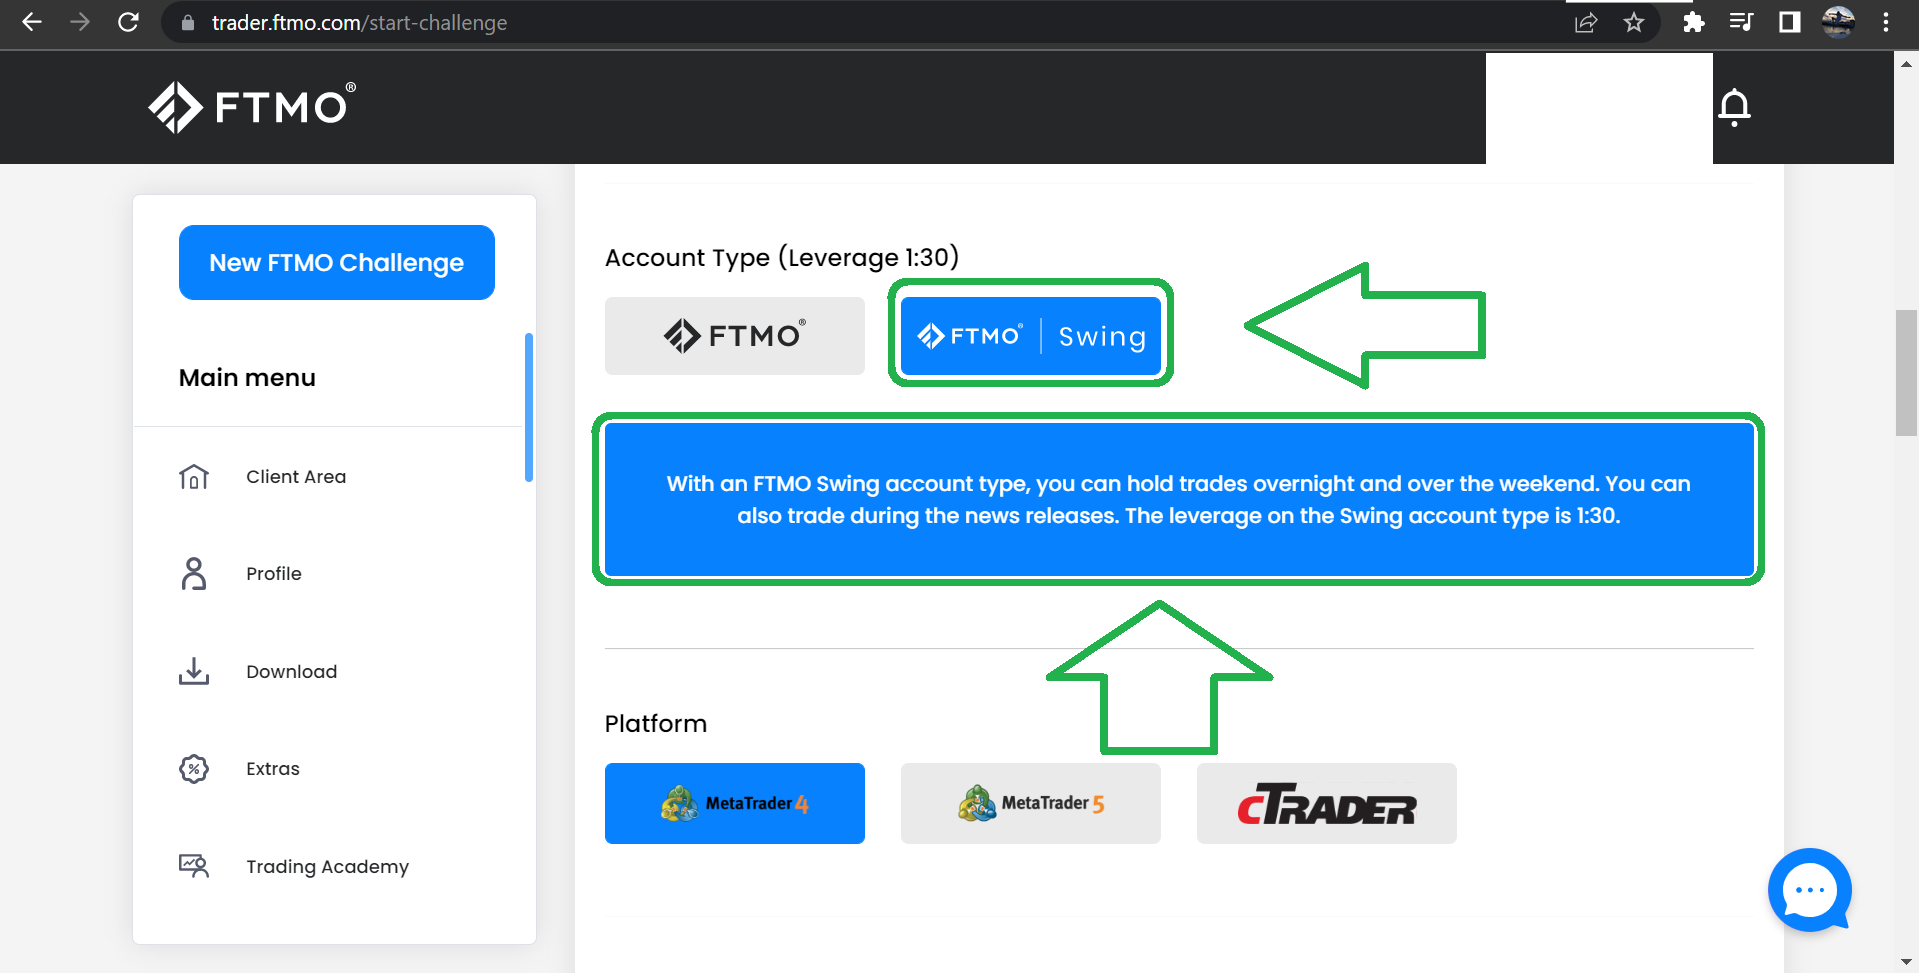Open the live chat bubble
The height and width of the screenshot is (973, 1919).
click(x=1810, y=890)
